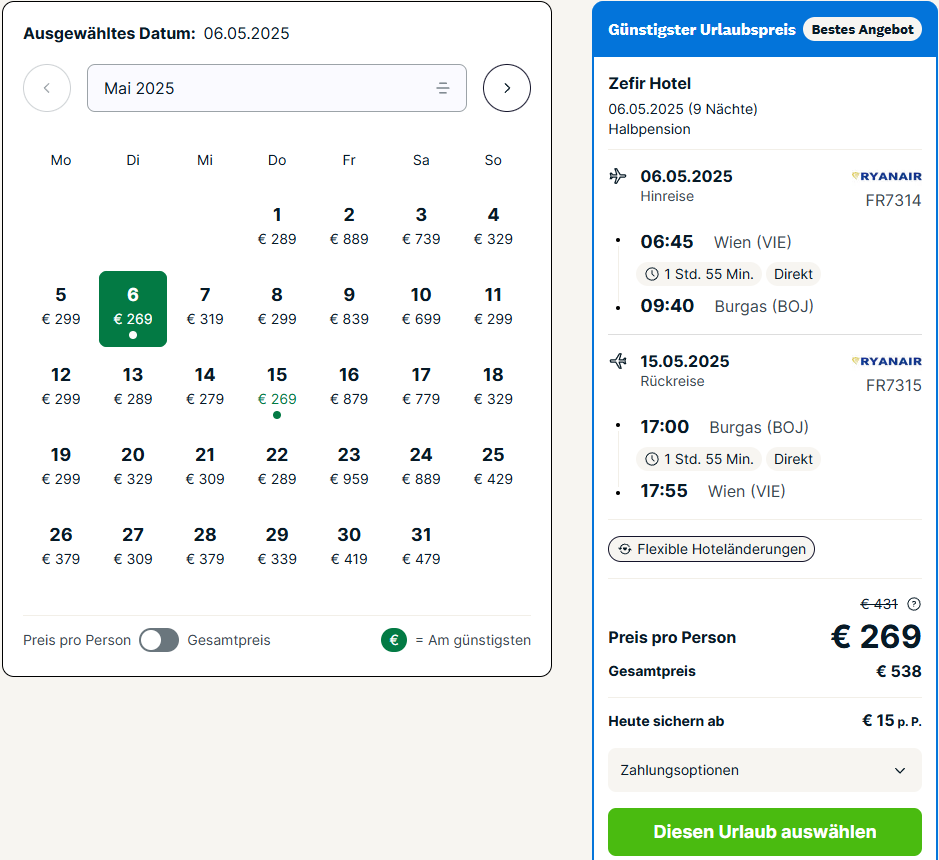Select May 15 with € 269 price

(x=277, y=389)
